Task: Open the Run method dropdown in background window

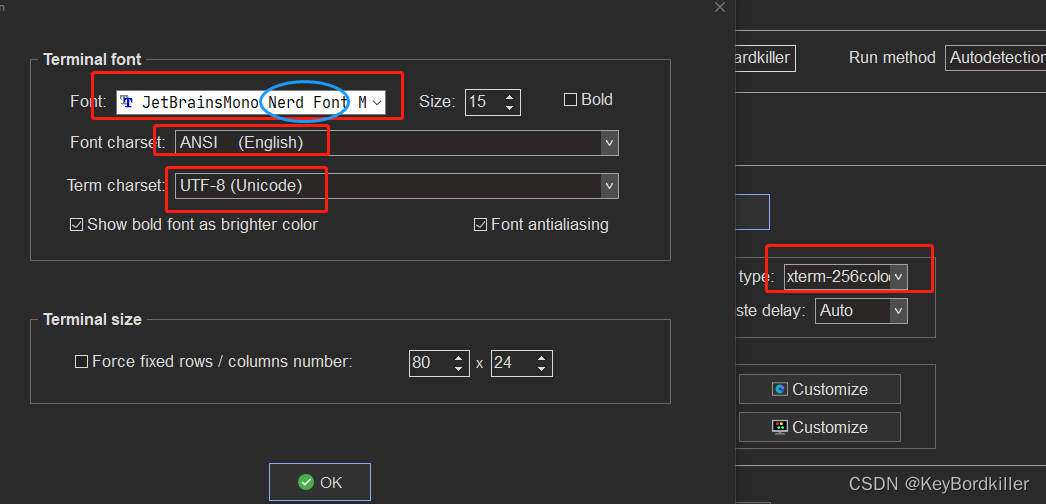Action: [x=995, y=58]
